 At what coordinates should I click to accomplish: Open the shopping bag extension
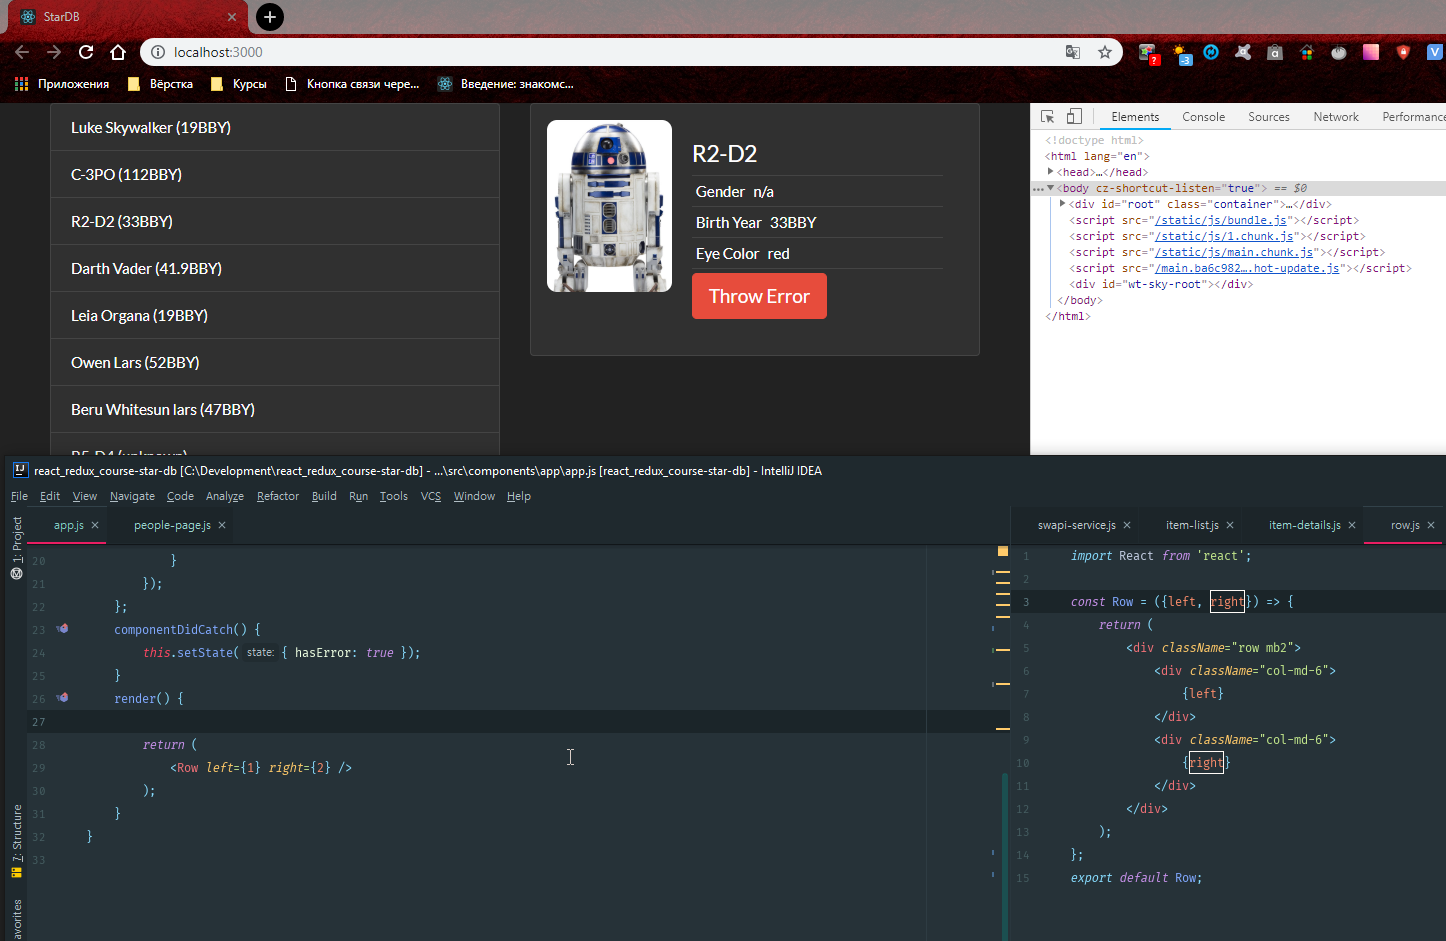tap(1275, 52)
